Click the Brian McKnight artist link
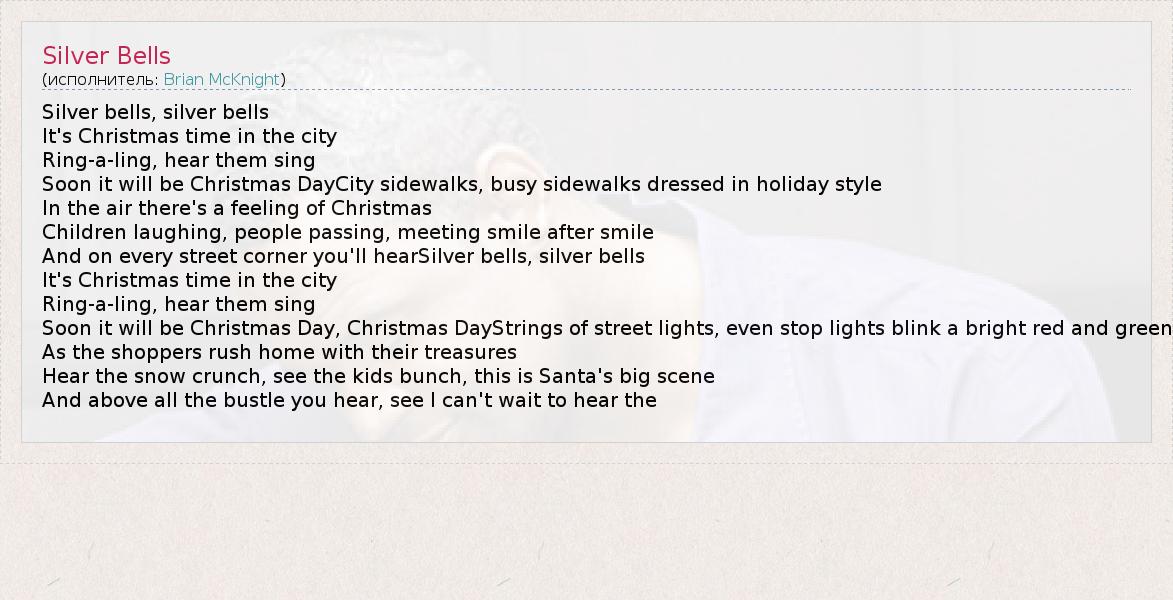 [222, 79]
